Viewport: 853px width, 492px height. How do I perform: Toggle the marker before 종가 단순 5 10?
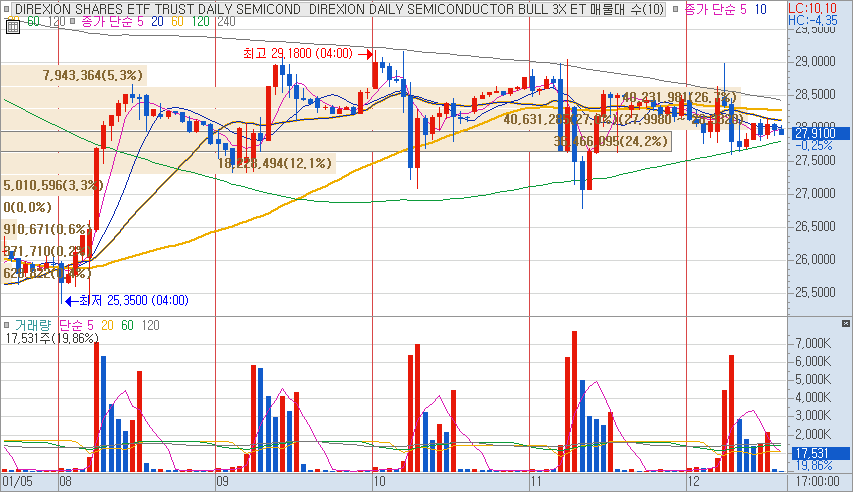click(x=676, y=9)
